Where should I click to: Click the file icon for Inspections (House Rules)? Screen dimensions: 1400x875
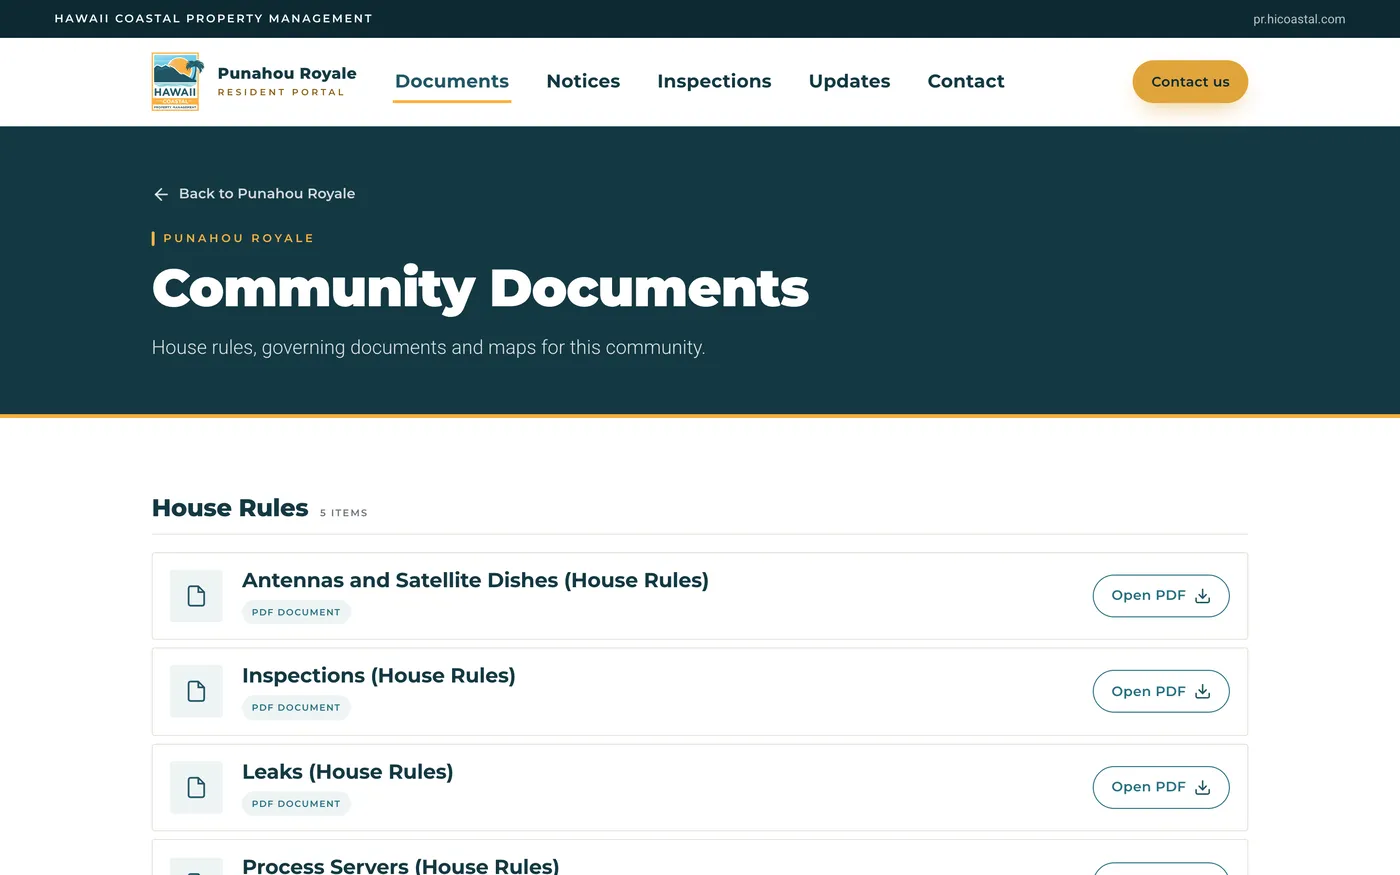pos(196,692)
